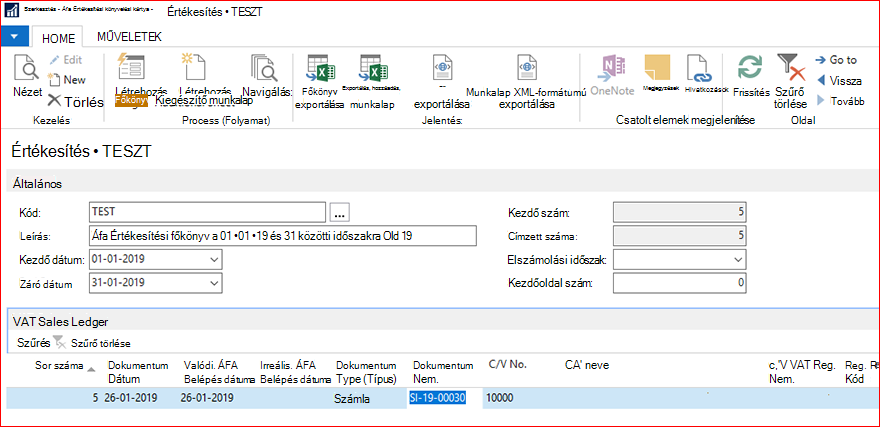Click Főkönyv exportálása Excel icon
The image size is (880, 427).
[320, 69]
